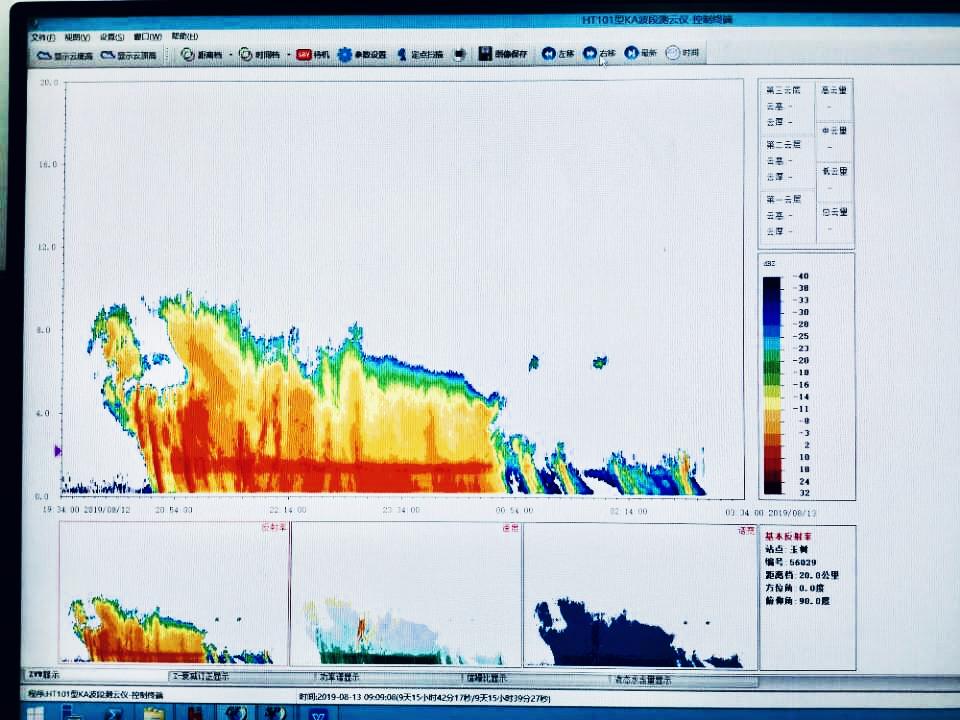
Task: Select the 速度 velocity thumbnail panel
Action: click(x=406, y=595)
